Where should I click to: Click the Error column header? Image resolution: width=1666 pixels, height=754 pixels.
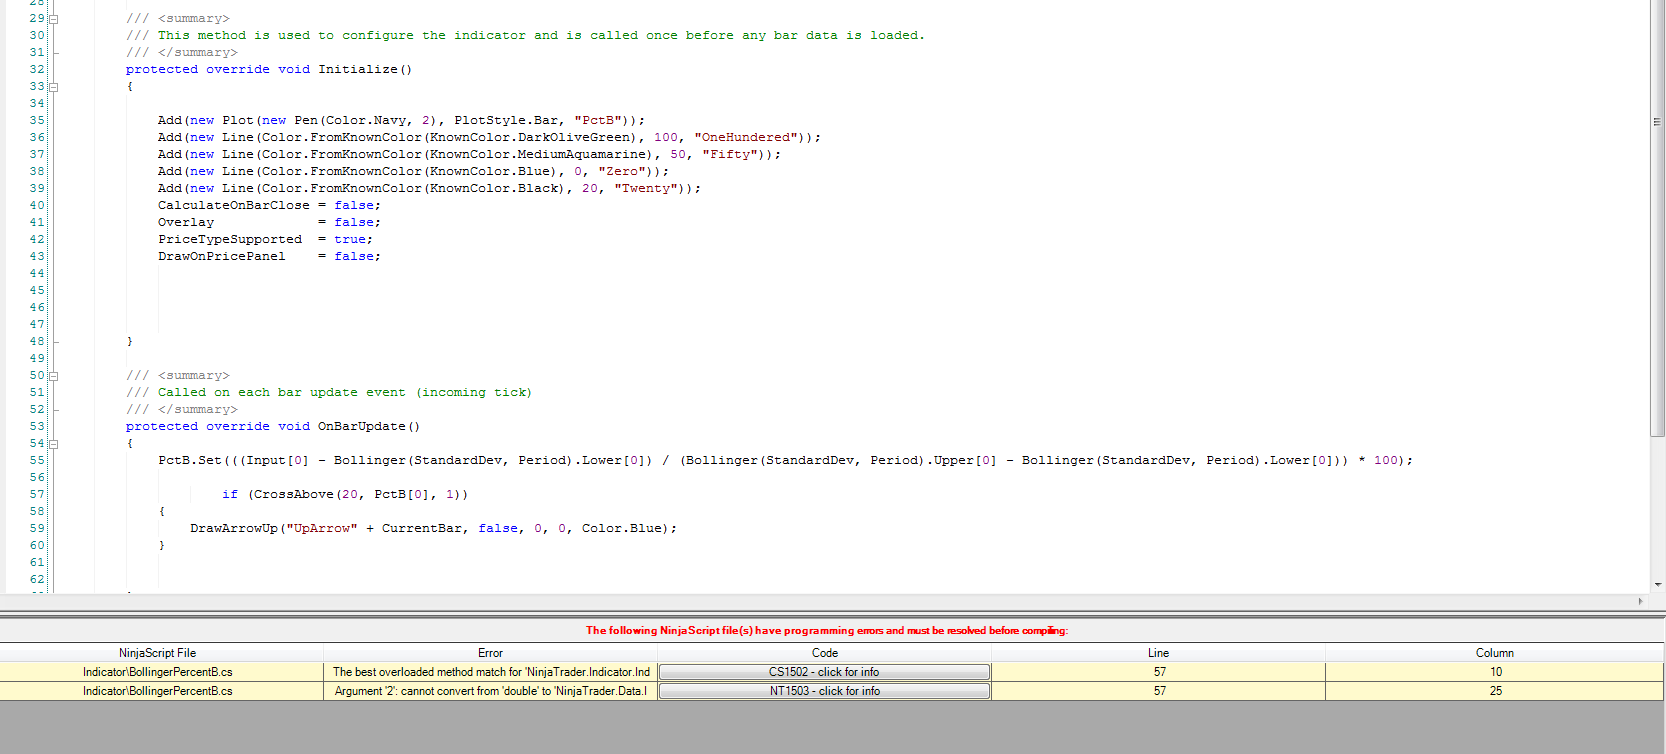coord(490,653)
